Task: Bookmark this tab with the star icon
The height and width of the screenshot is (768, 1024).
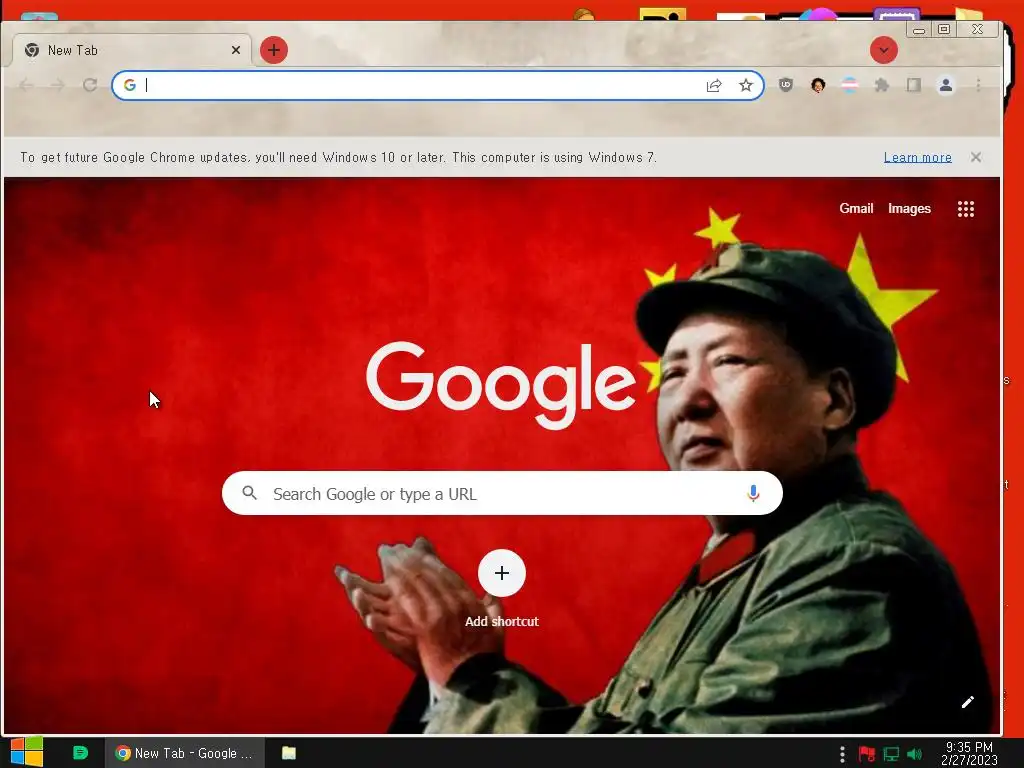Action: pyautogui.click(x=746, y=85)
